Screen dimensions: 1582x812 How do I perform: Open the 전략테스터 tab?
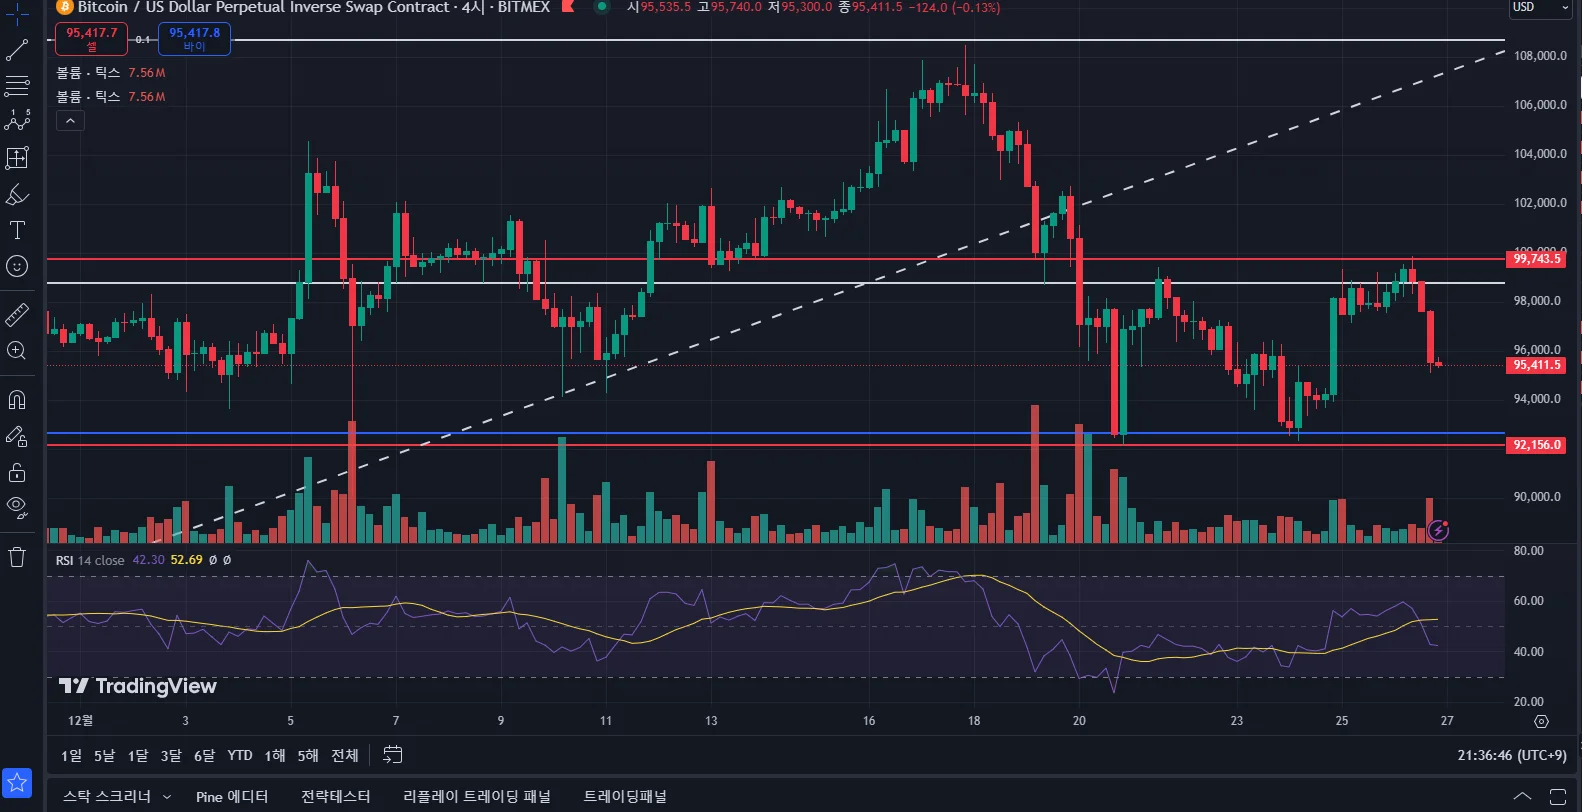336,796
